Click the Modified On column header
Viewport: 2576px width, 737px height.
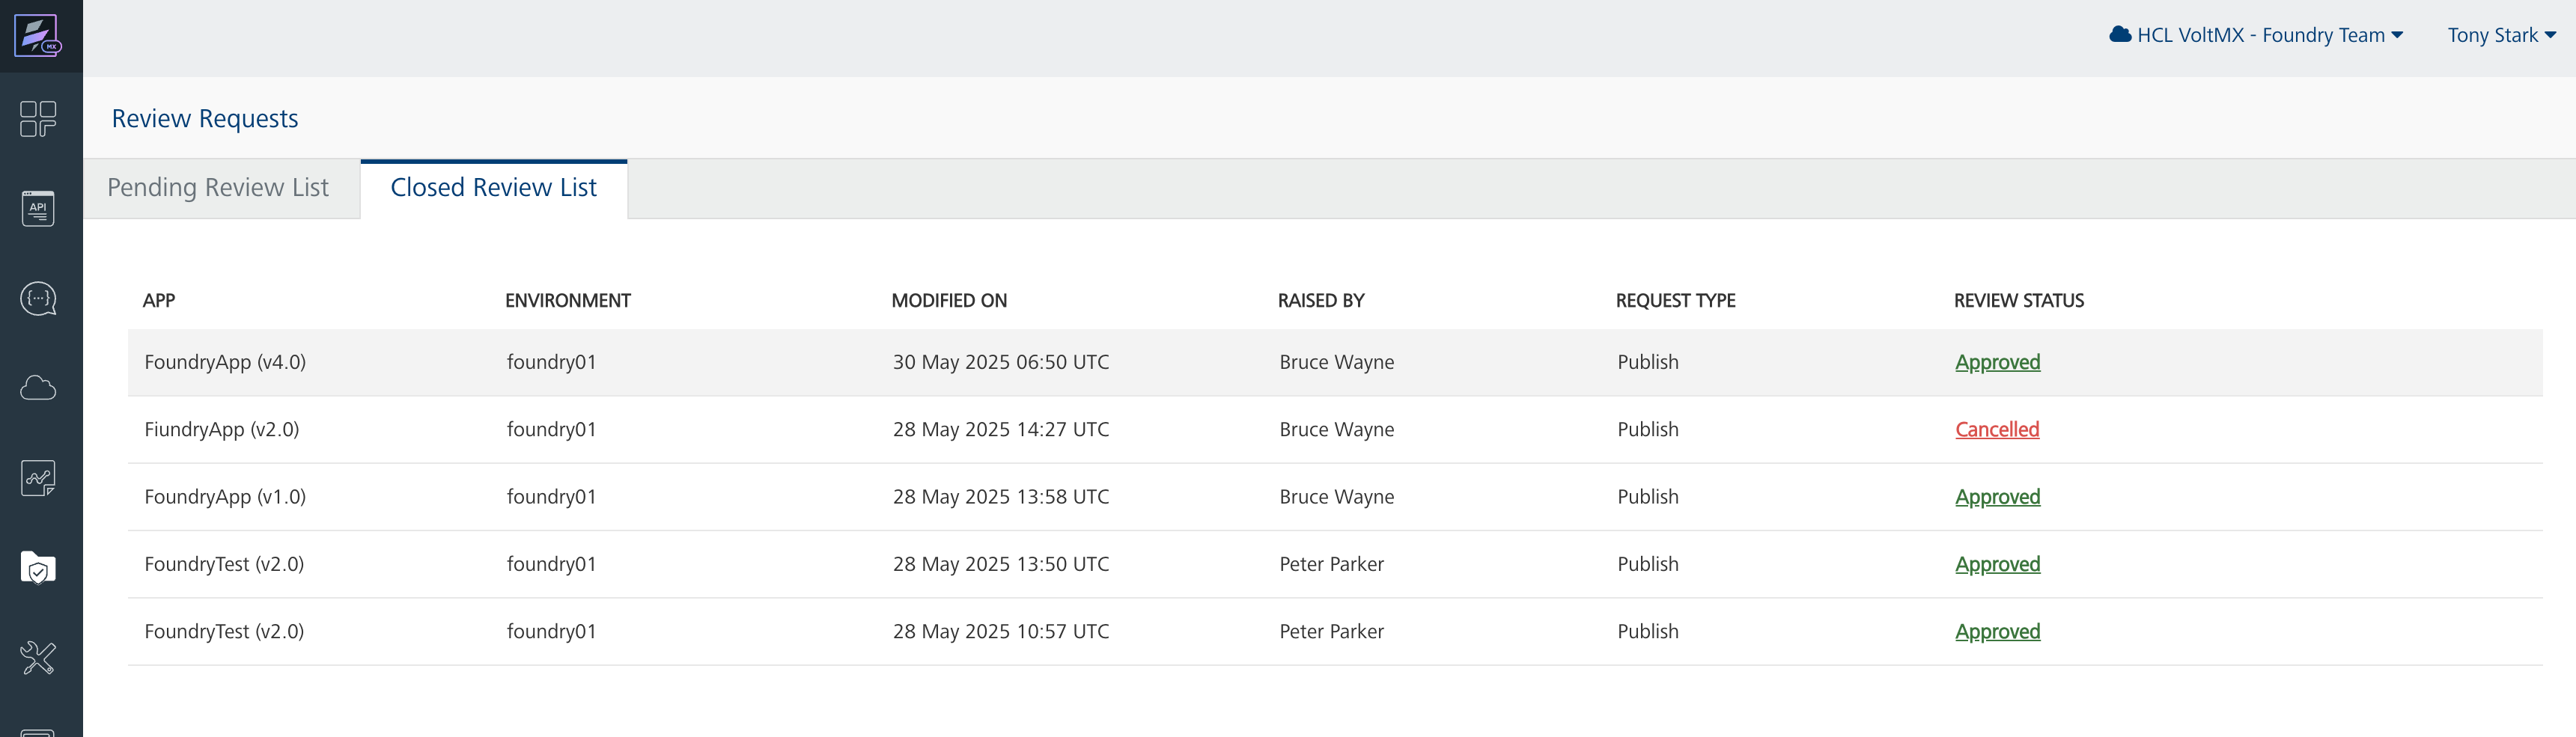(949, 301)
